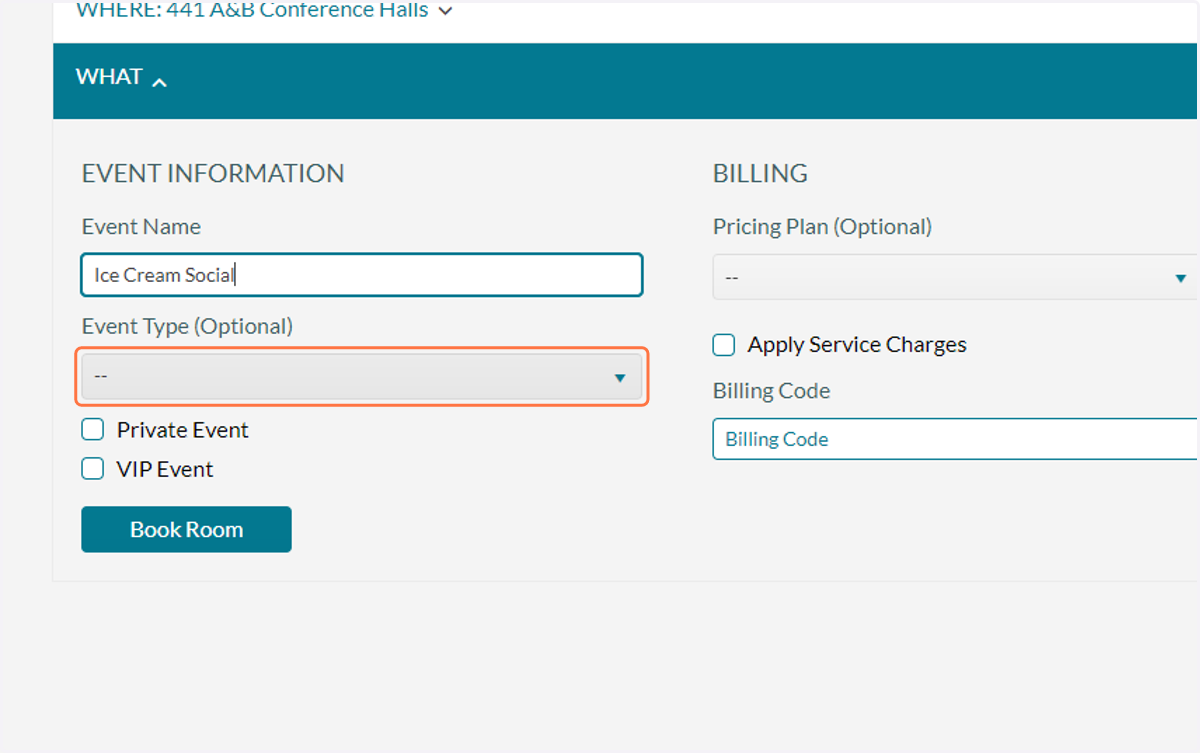1200x753 pixels.
Task: Focus the Billing Code input field
Action: click(955, 439)
